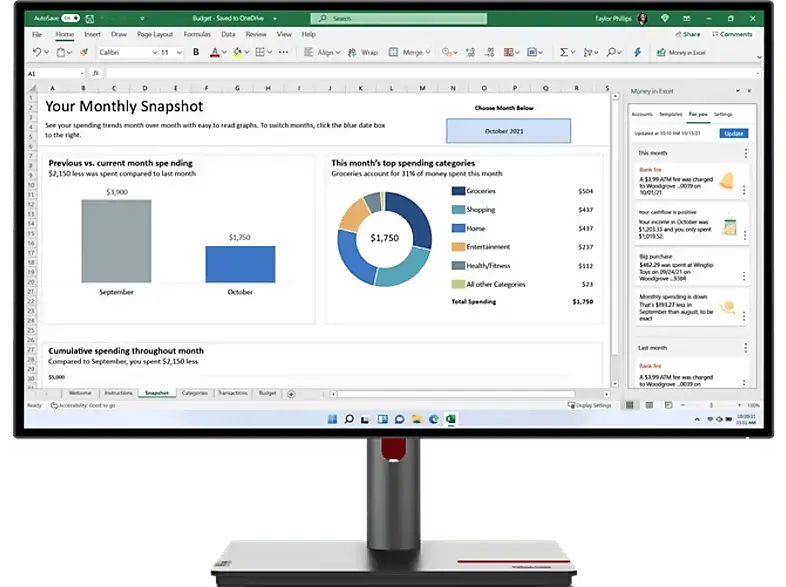The height and width of the screenshot is (587, 786).
Task: Open the Quick Access Toolbar customize arrow
Action: tap(142, 19)
